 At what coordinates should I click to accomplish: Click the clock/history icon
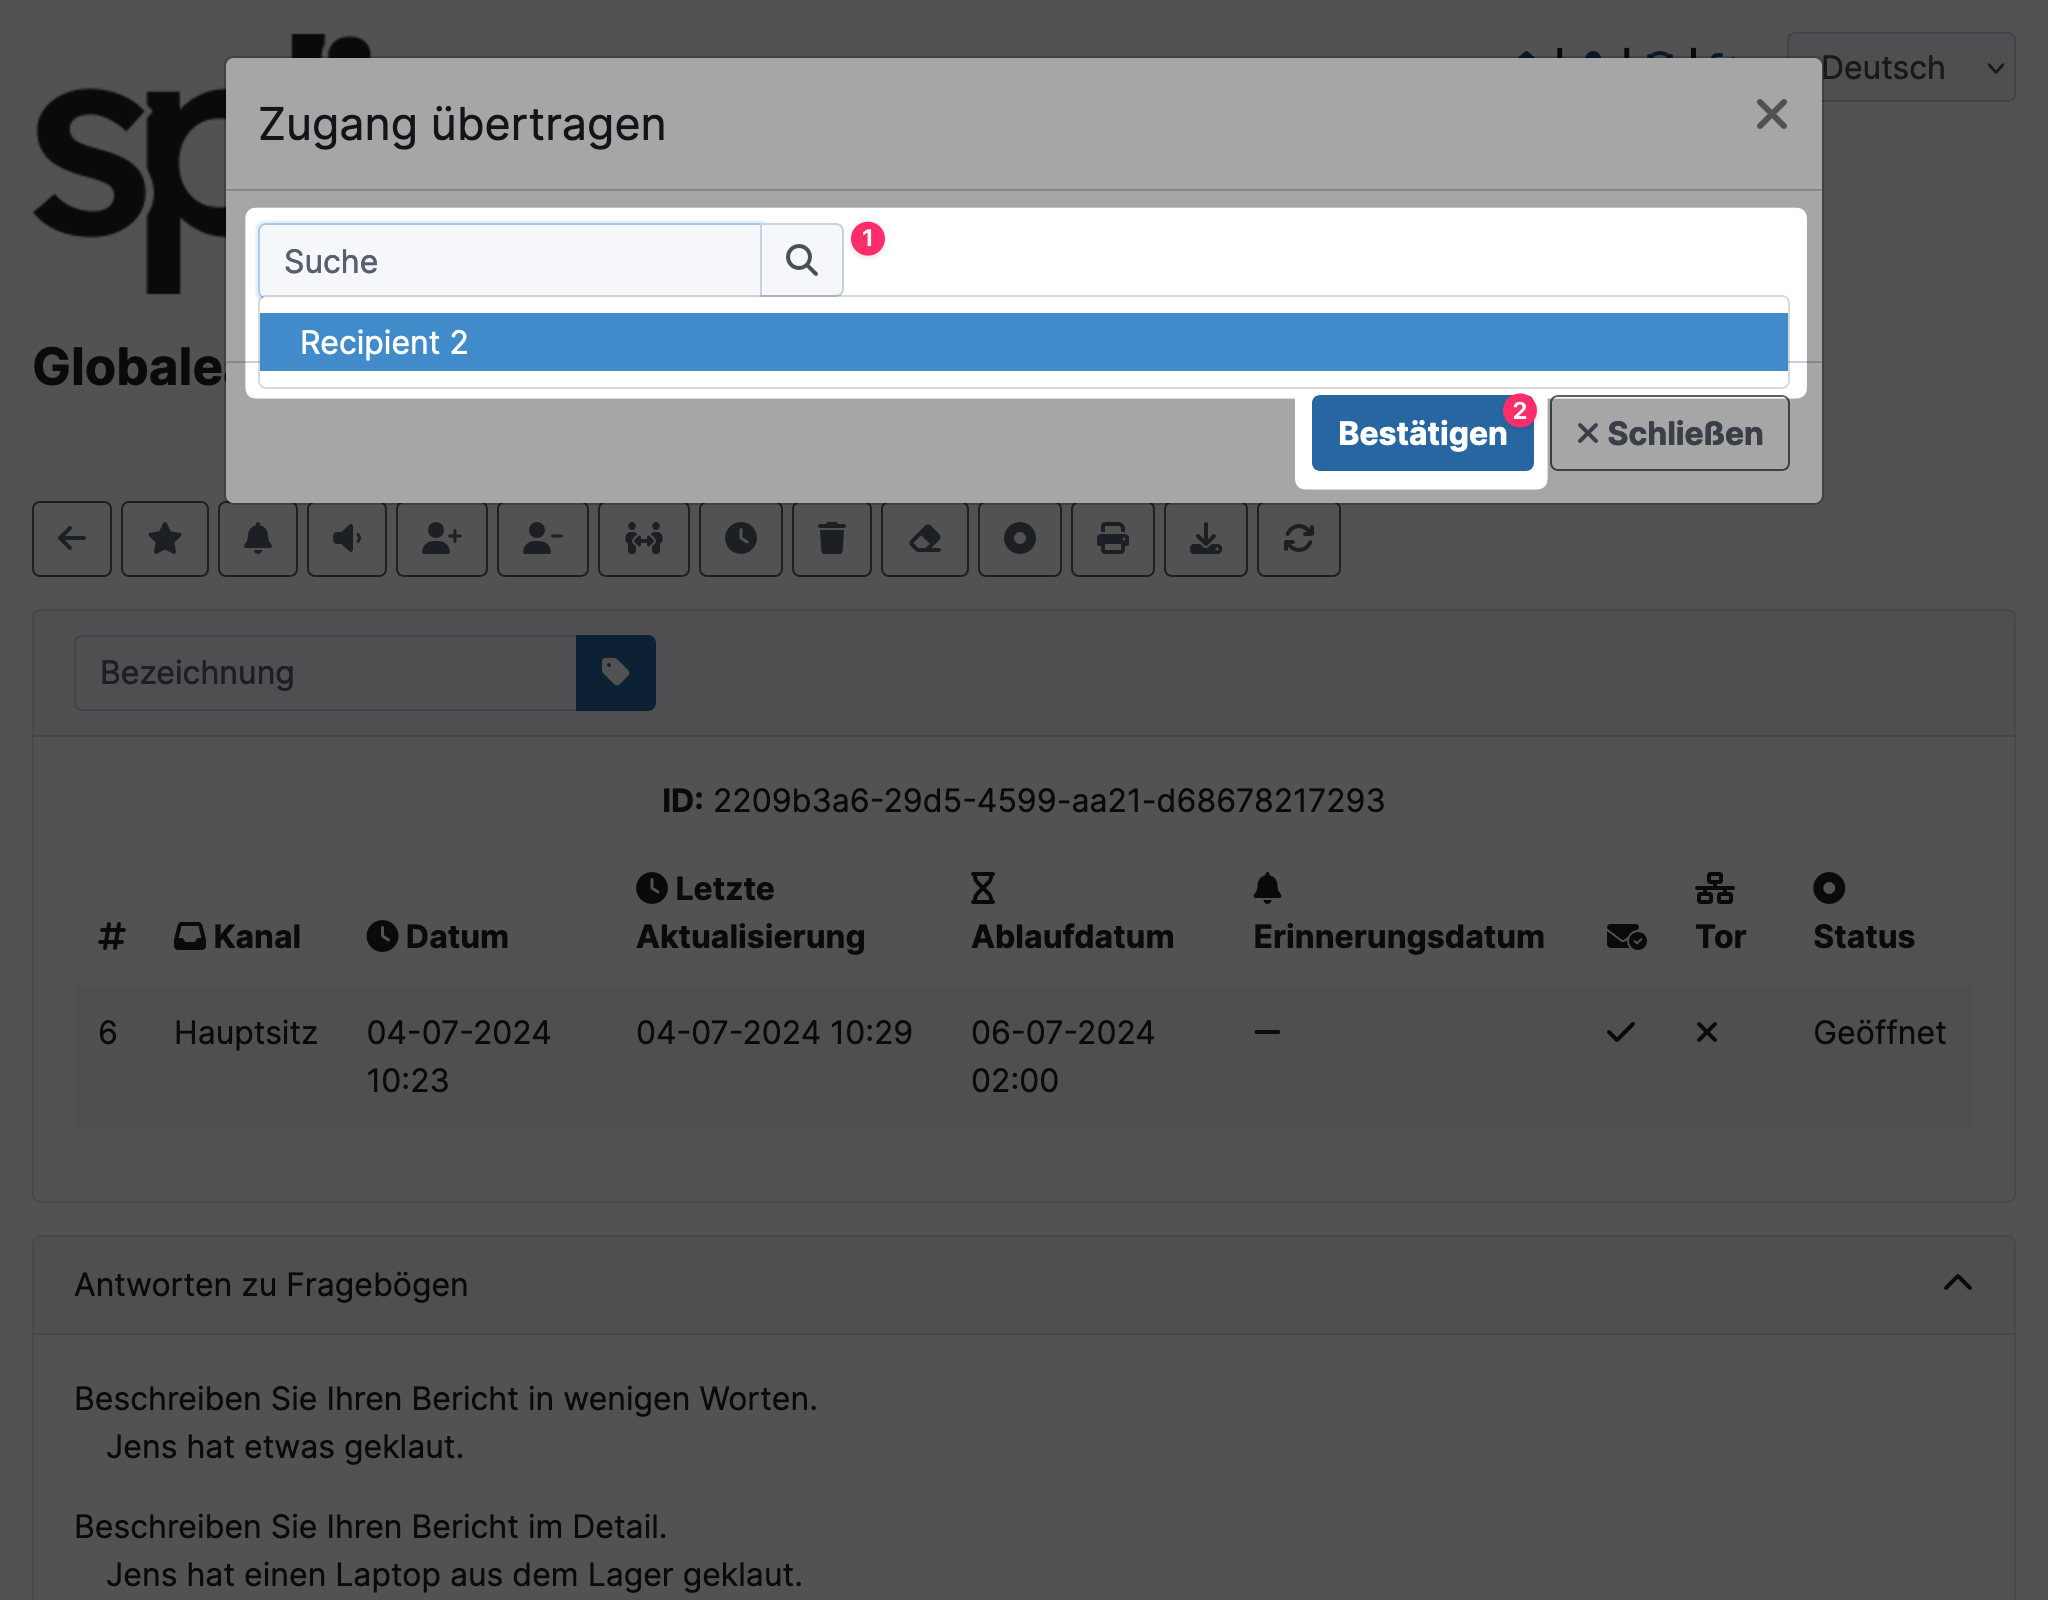point(740,539)
